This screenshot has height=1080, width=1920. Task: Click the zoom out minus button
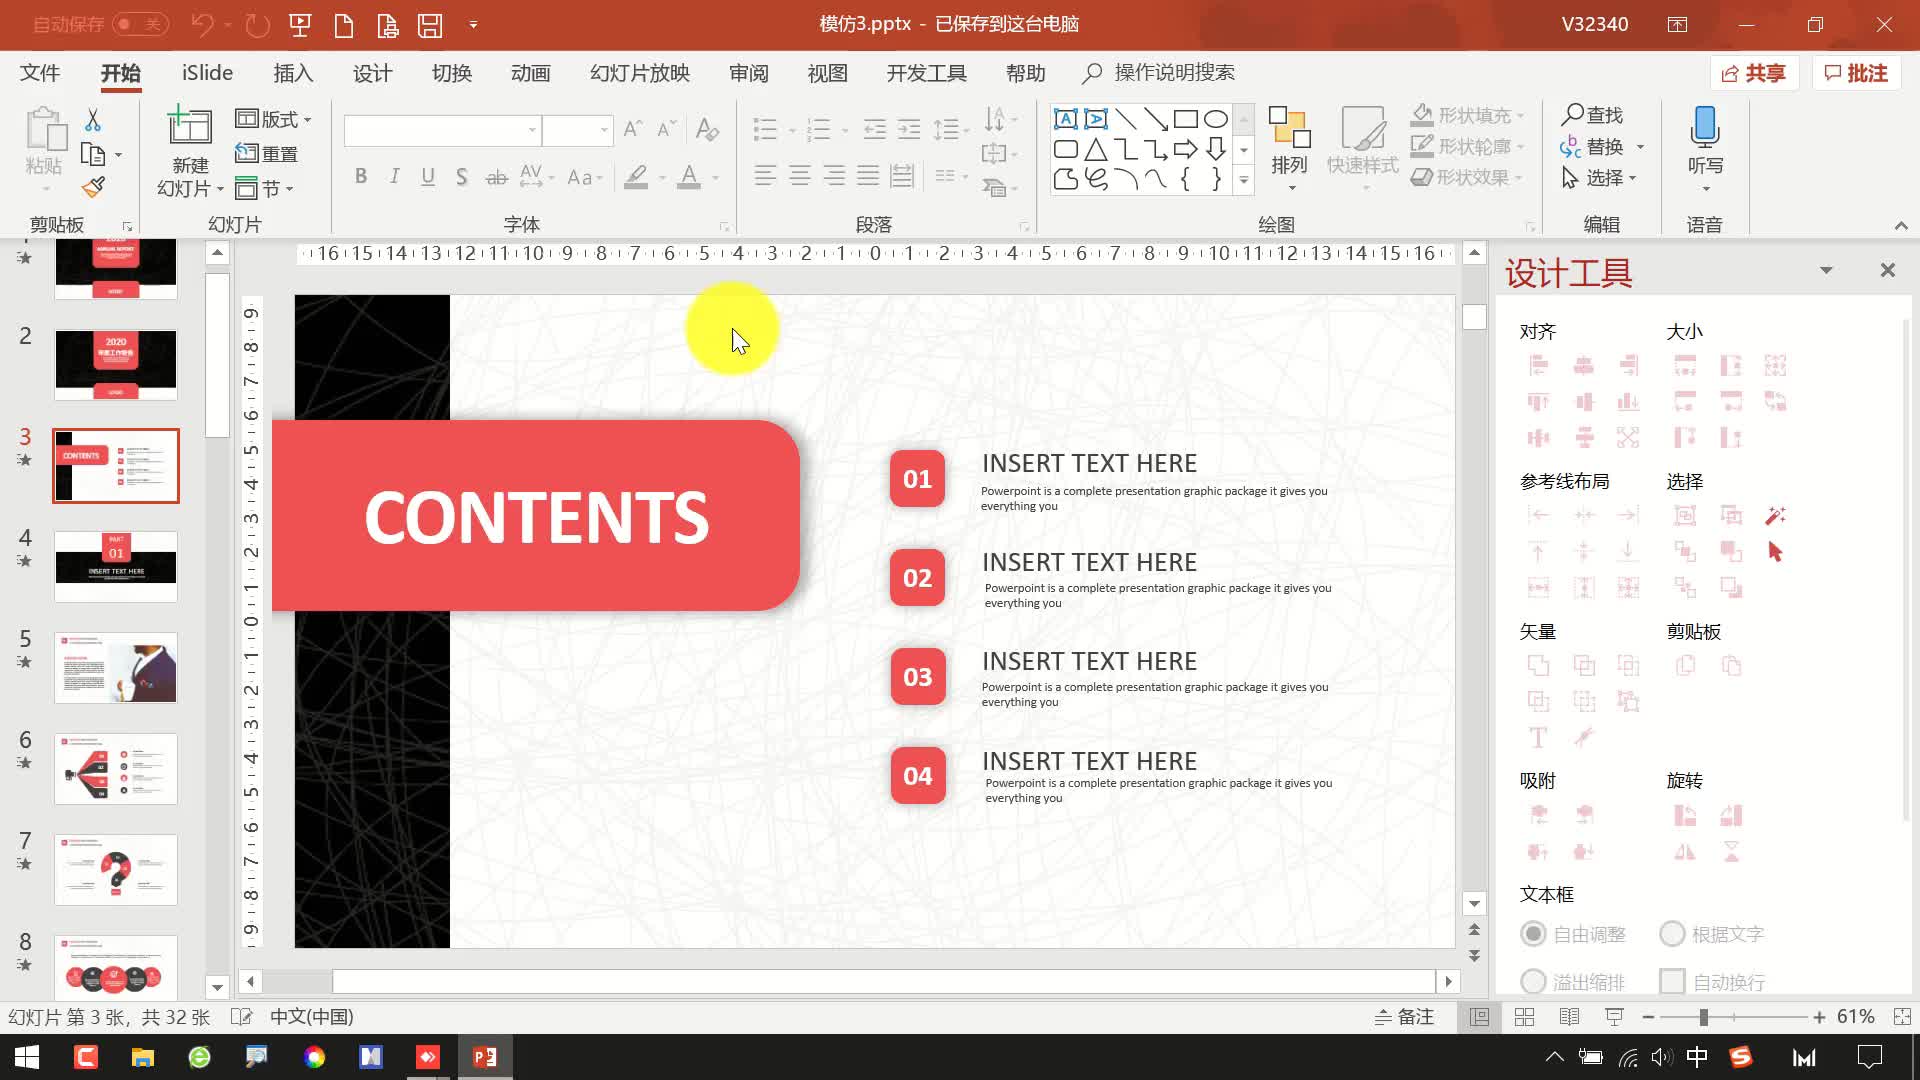click(x=1648, y=1017)
